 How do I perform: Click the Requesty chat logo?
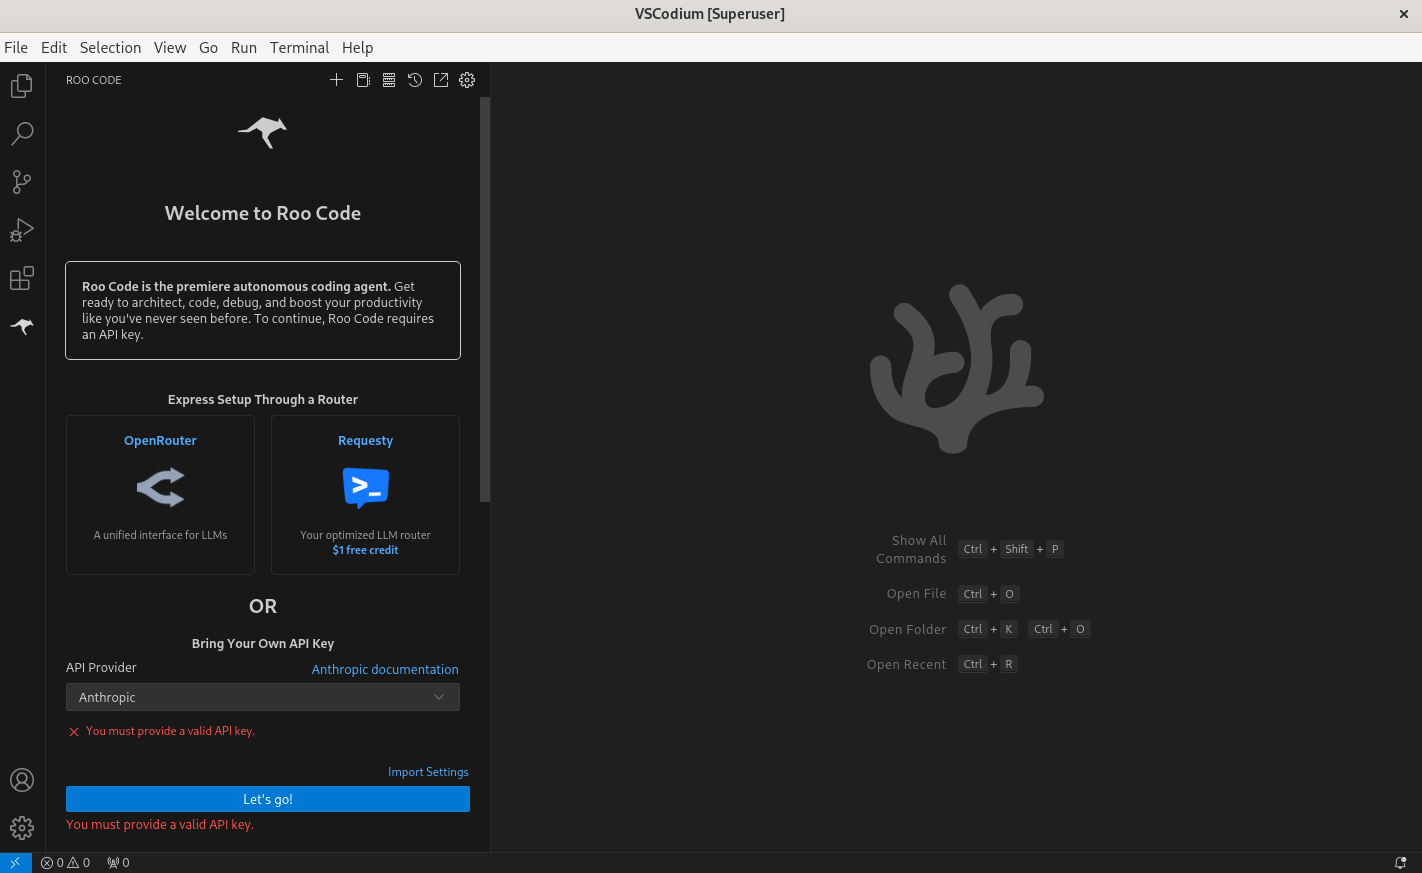(366, 488)
